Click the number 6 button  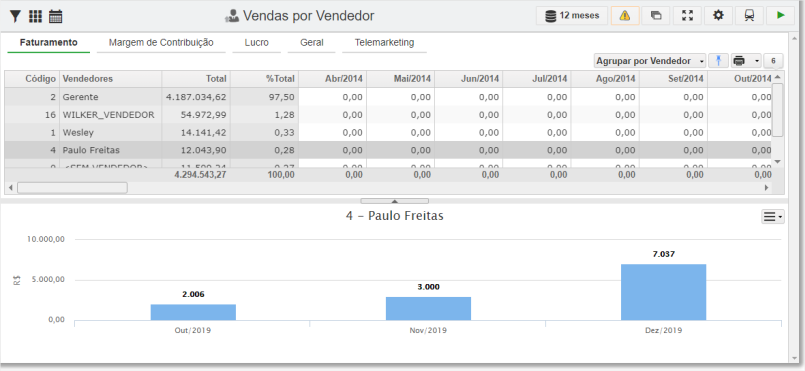(x=773, y=61)
